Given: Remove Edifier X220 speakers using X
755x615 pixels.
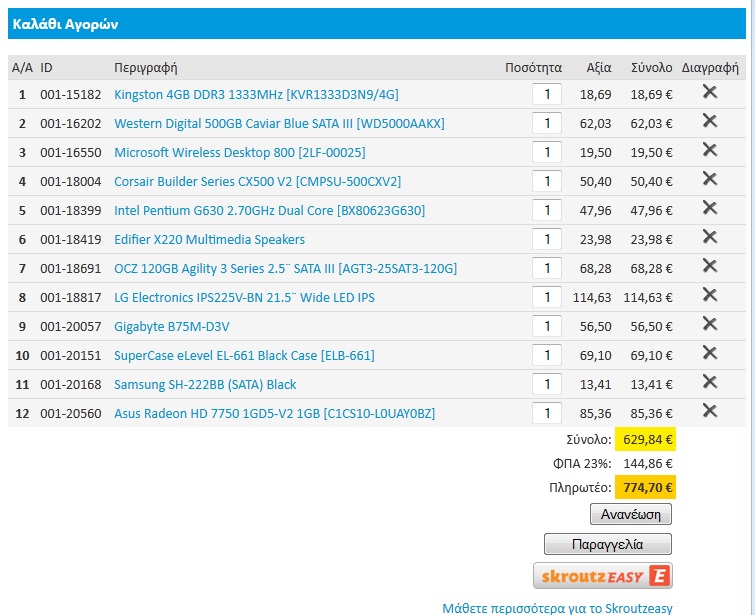Looking at the screenshot, I should 710,236.
